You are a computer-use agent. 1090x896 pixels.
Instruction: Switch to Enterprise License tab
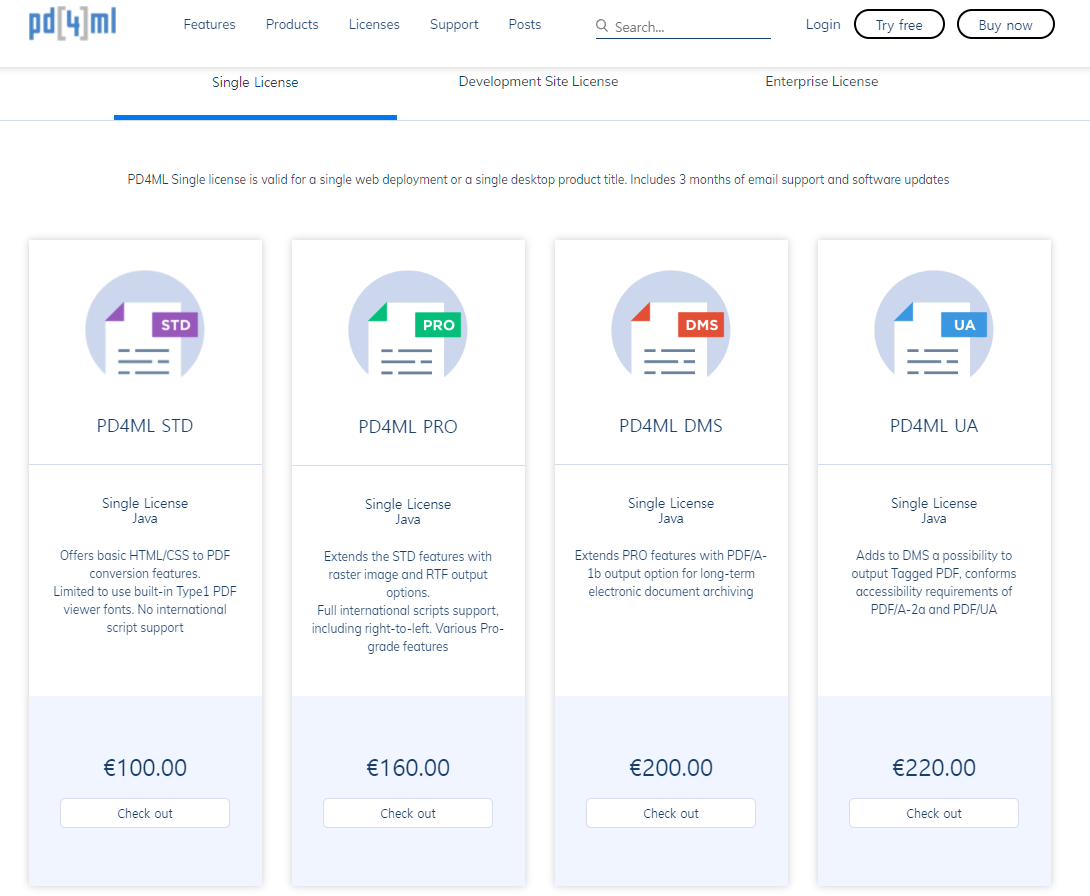(822, 81)
